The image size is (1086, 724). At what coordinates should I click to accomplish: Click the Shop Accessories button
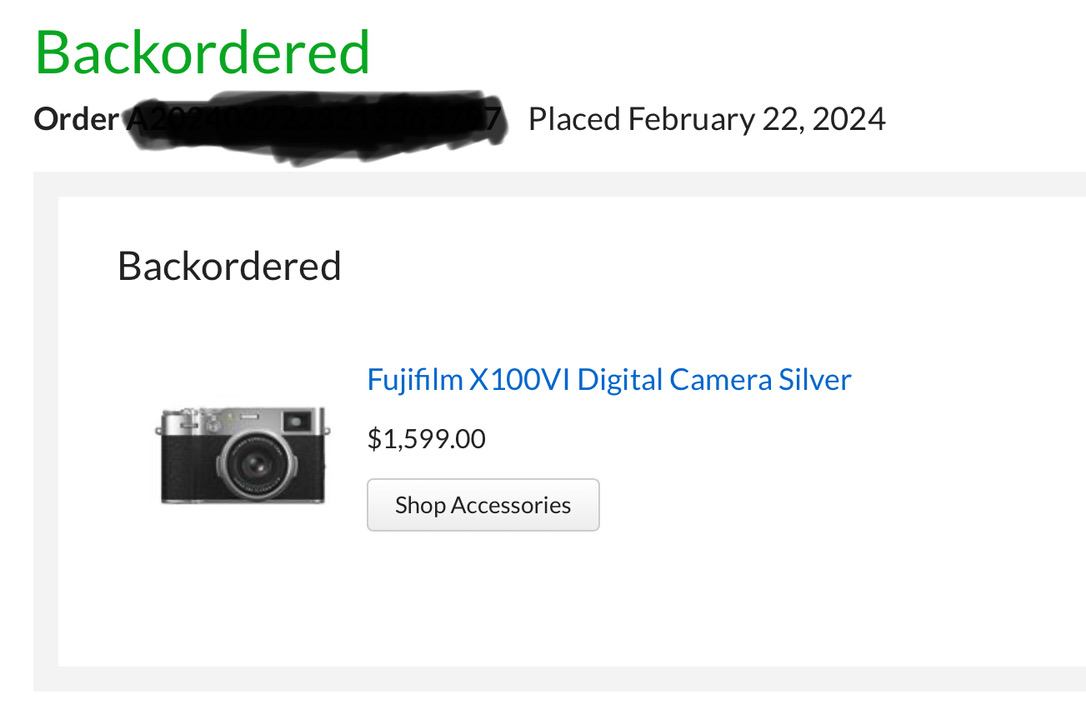(483, 505)
